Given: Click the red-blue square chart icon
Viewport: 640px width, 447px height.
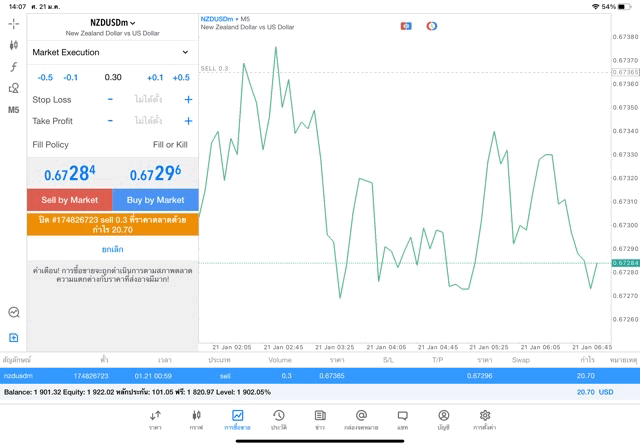Looking at the screenshot, I should 406,26.
